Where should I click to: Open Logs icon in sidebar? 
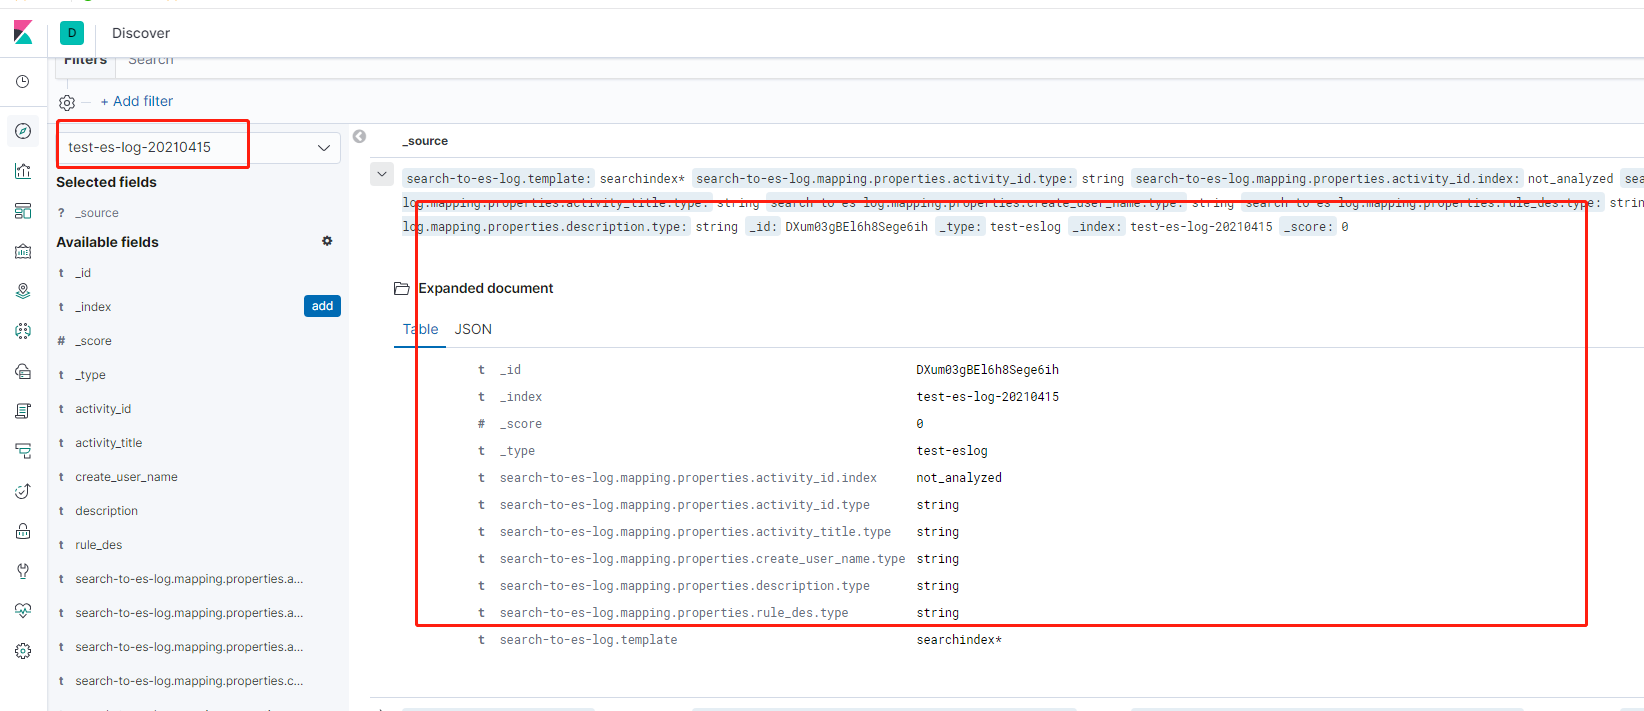[23, 411]
